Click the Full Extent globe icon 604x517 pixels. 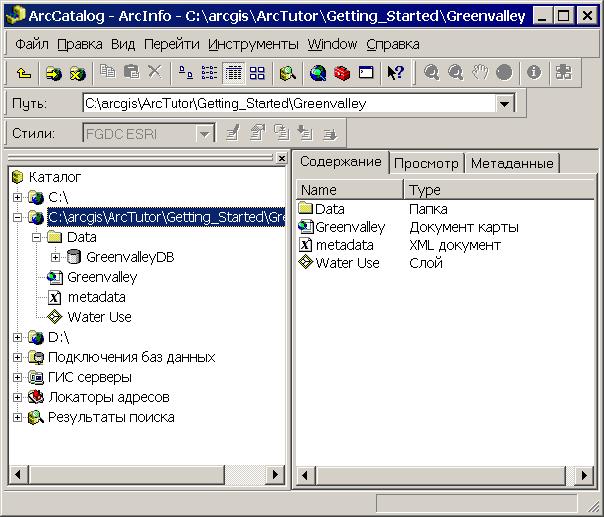click(504, 72)
